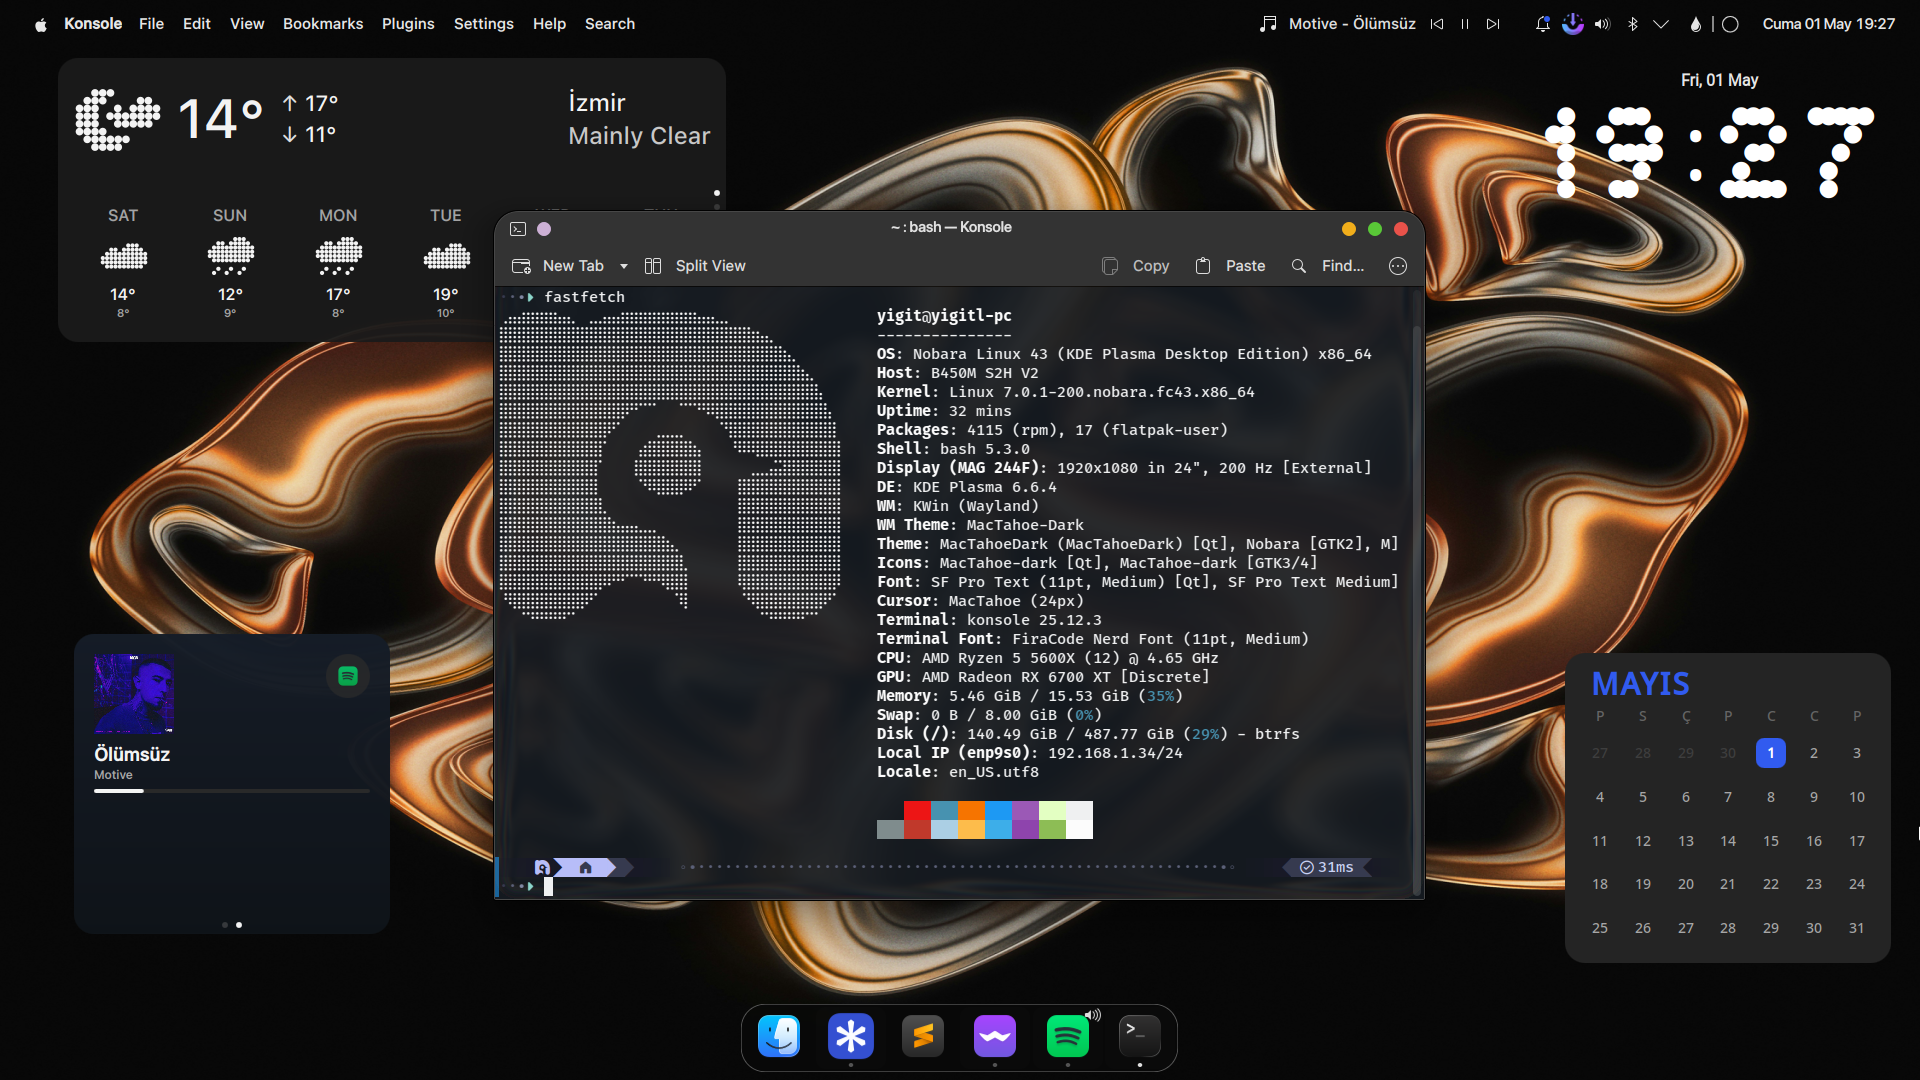Open notifications bell in system tray

(x=1543, y=24)
